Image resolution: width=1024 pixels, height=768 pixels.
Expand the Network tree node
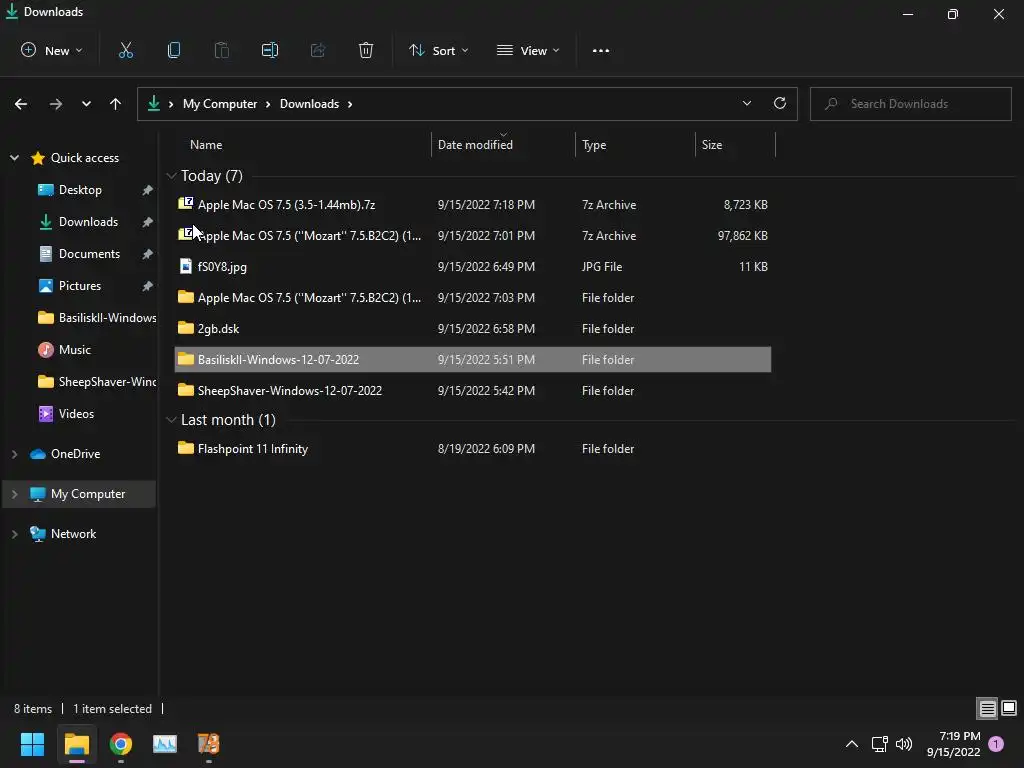tap(14, 534)
